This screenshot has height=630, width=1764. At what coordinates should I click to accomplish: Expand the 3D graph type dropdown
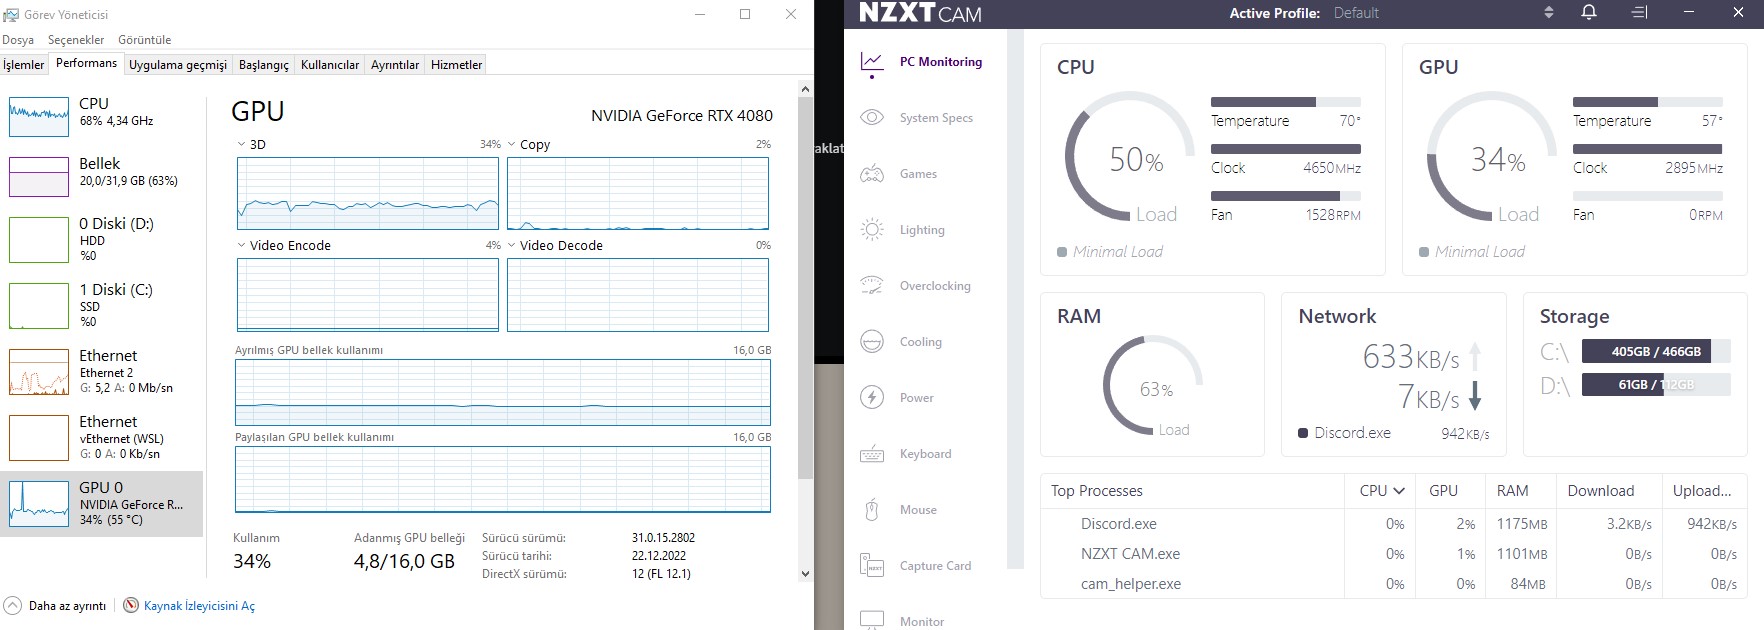pos(242,144)
